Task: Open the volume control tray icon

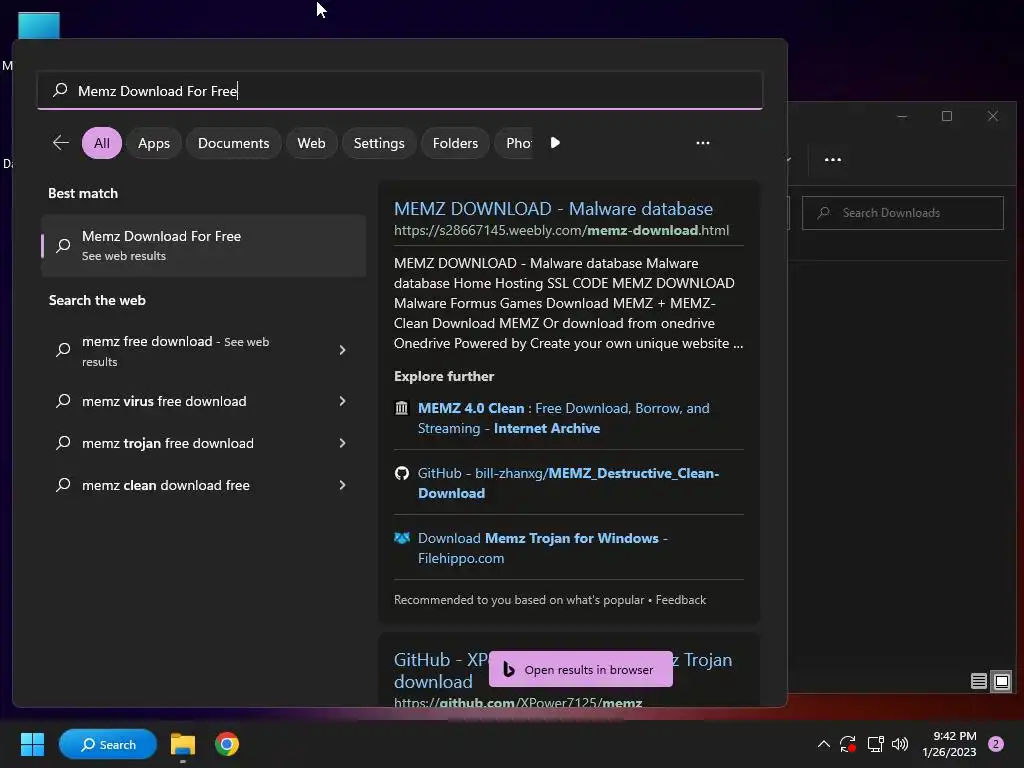Action: point(900,744)
